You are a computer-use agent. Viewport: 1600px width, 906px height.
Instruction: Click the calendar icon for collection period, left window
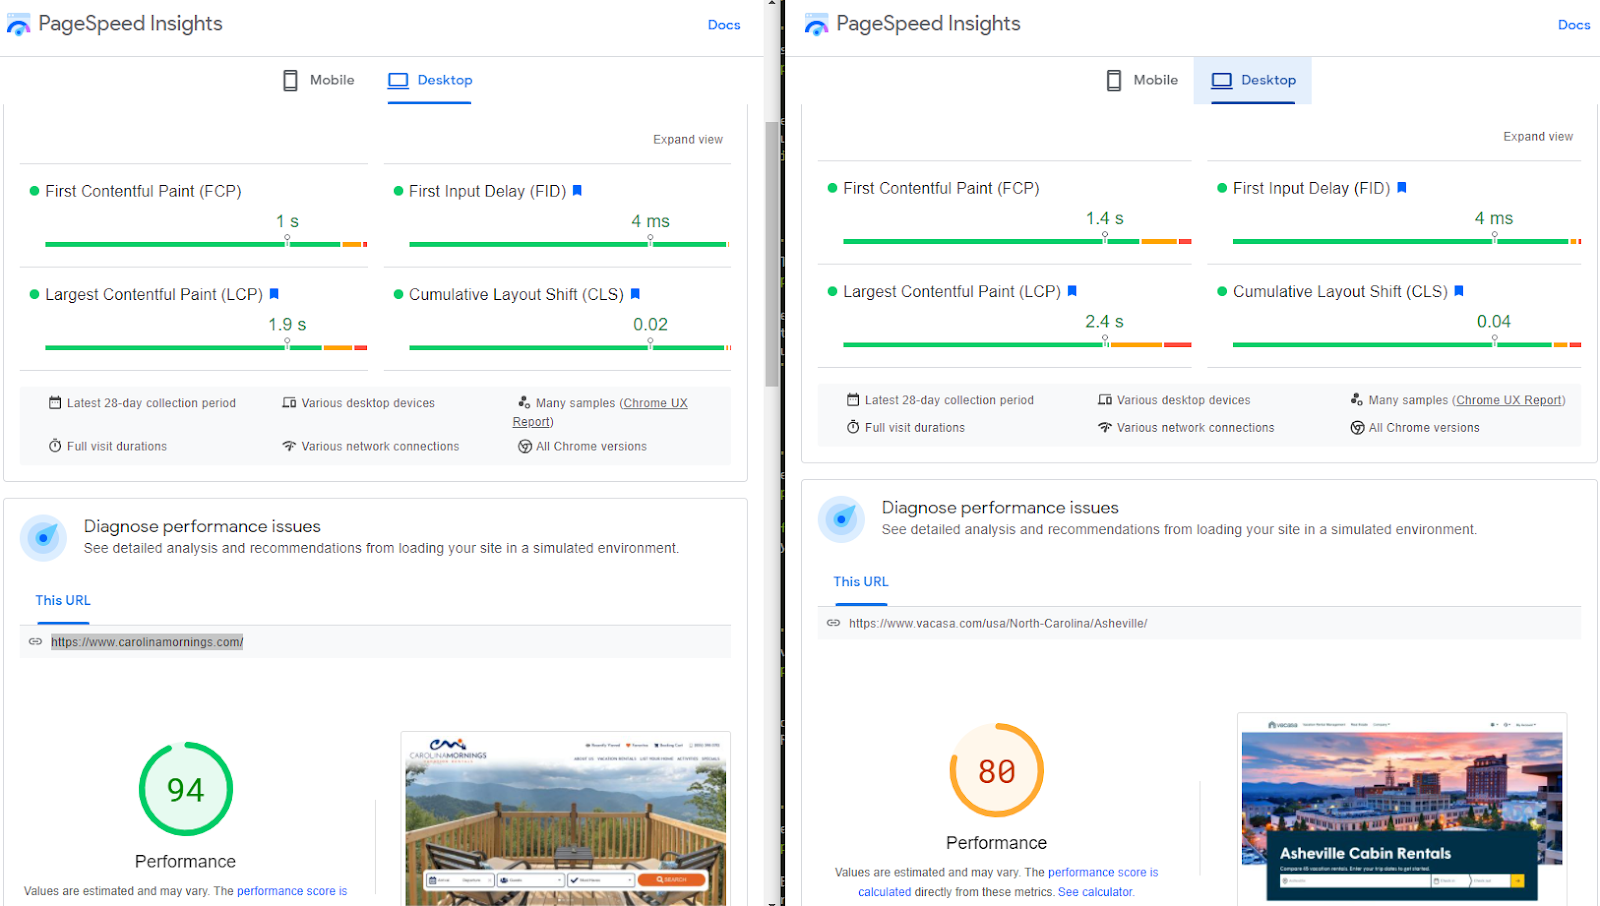coord(55,403)
